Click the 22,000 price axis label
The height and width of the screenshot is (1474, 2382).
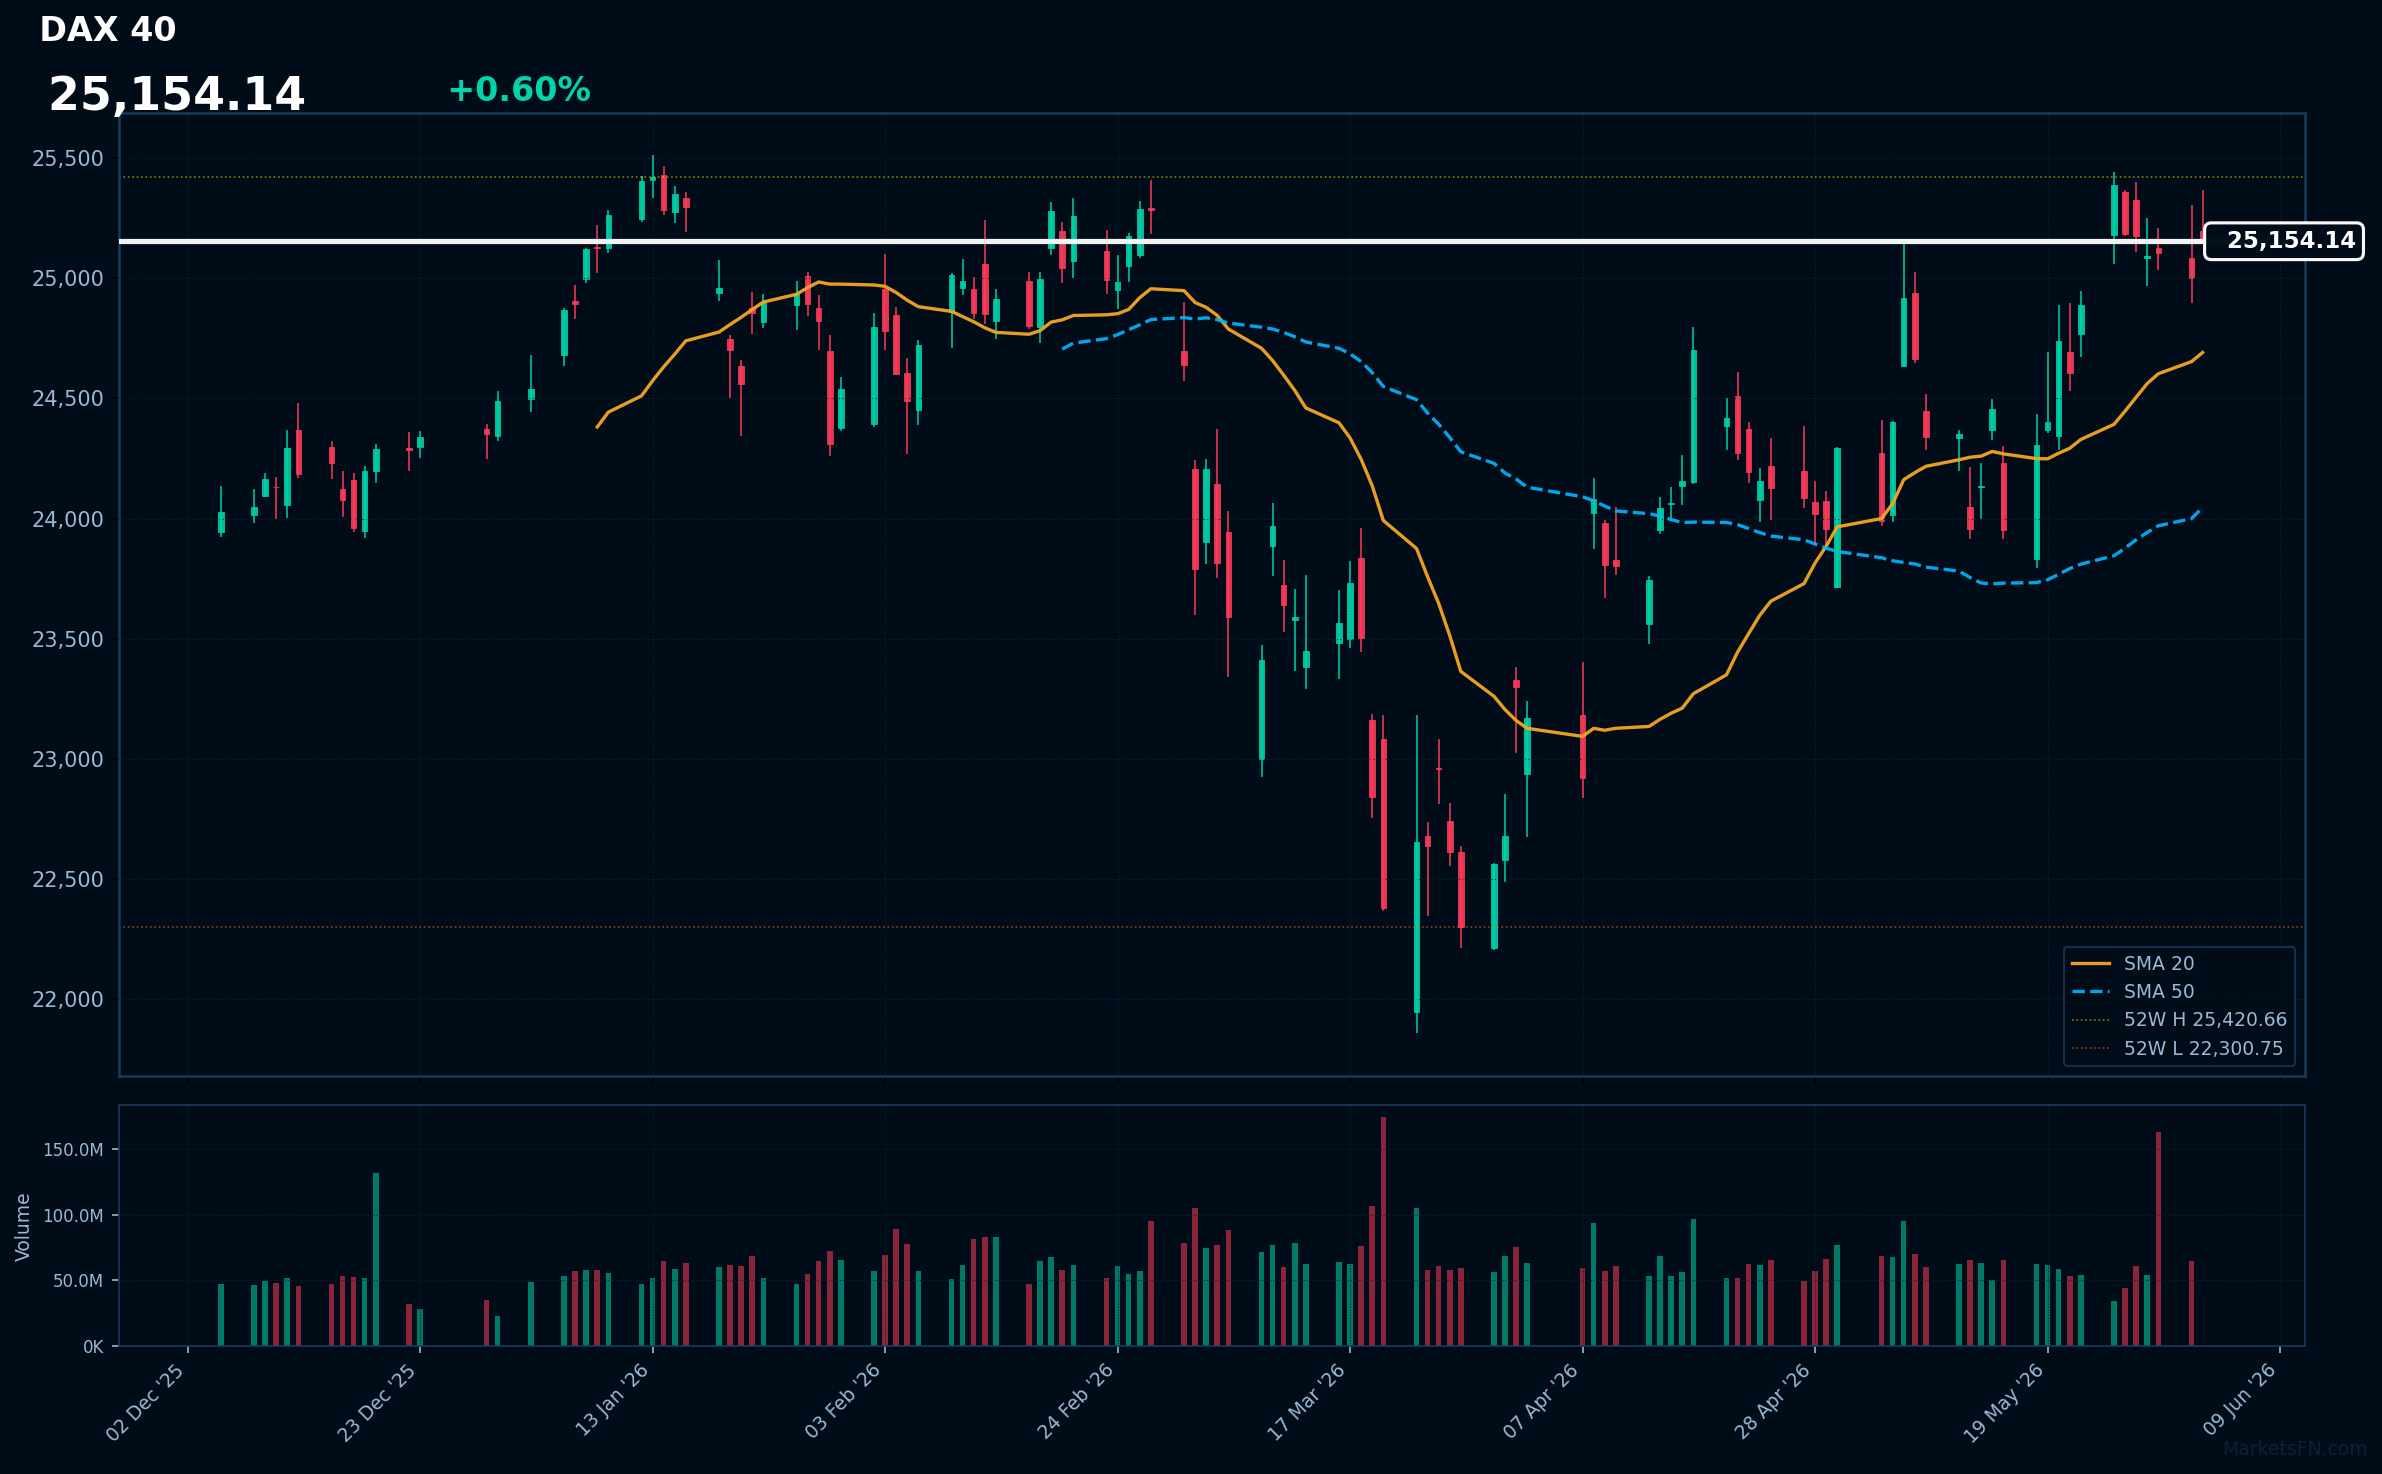(68, 999)
